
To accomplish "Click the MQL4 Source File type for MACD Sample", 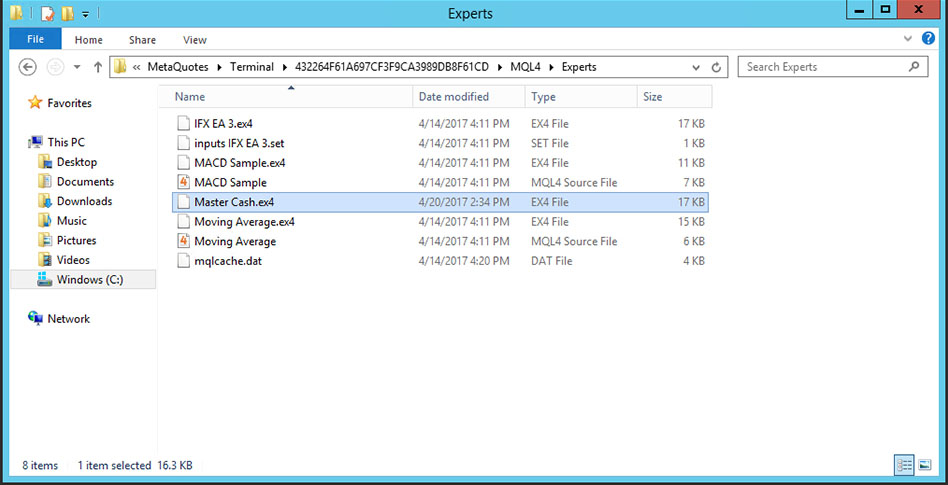I will (574, 183).
